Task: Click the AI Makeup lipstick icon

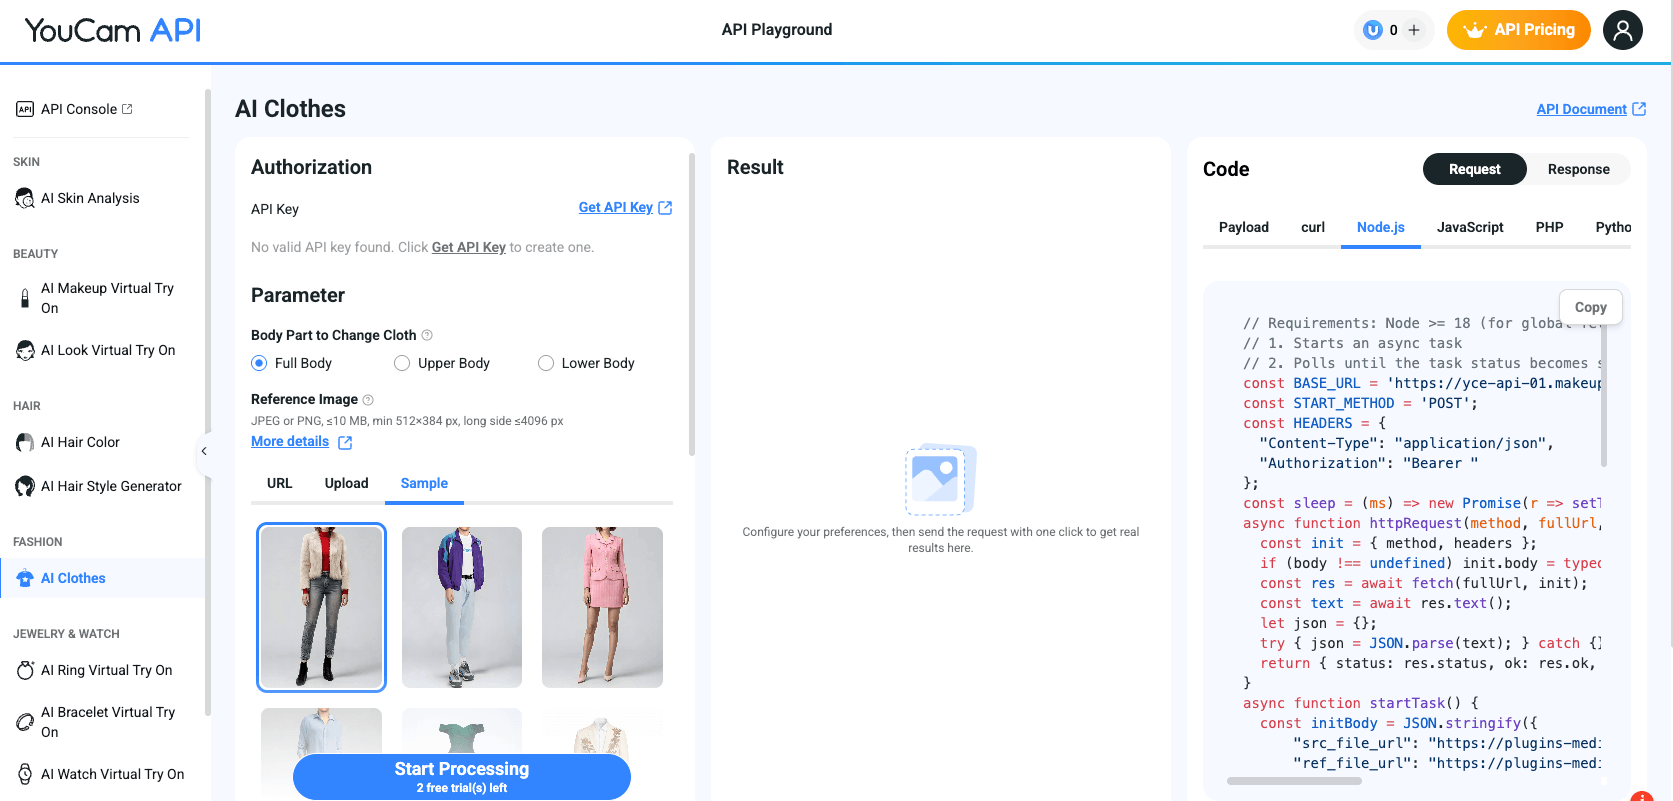Action: (x=25, y=298)
